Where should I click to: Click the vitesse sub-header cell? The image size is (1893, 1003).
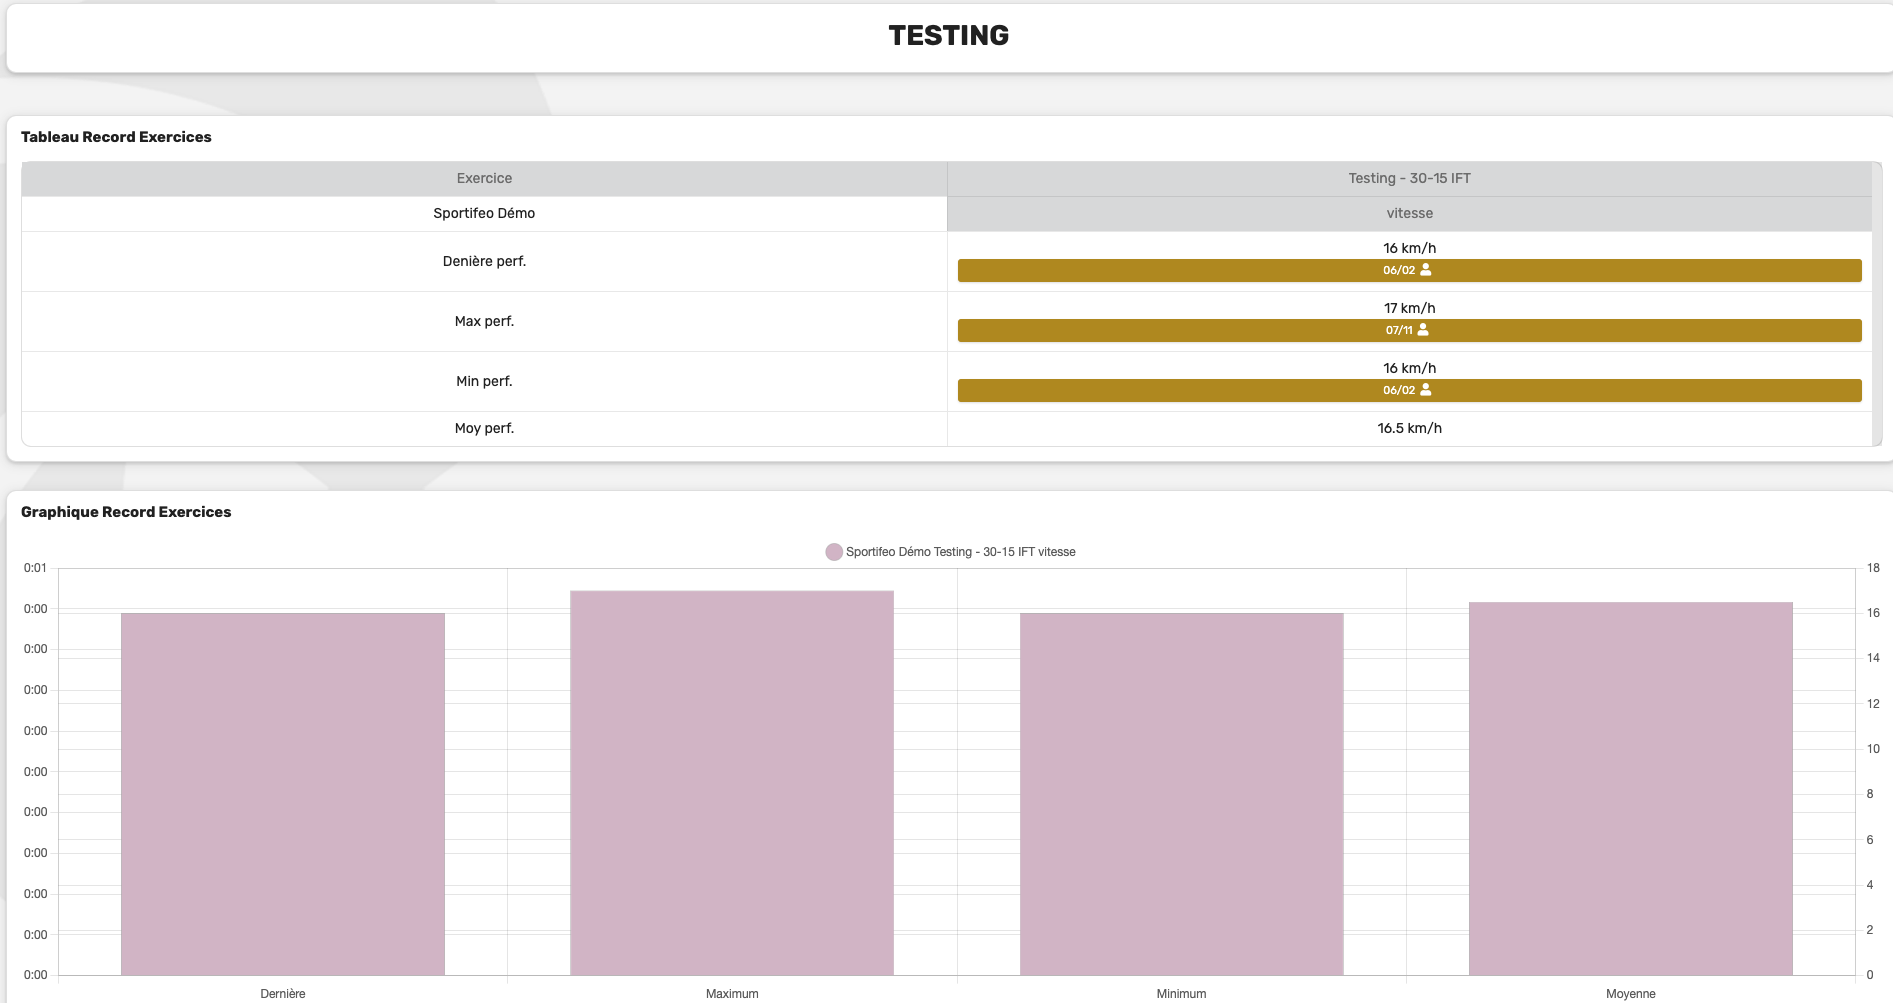pyautogui.click(x=1409, y=213)
